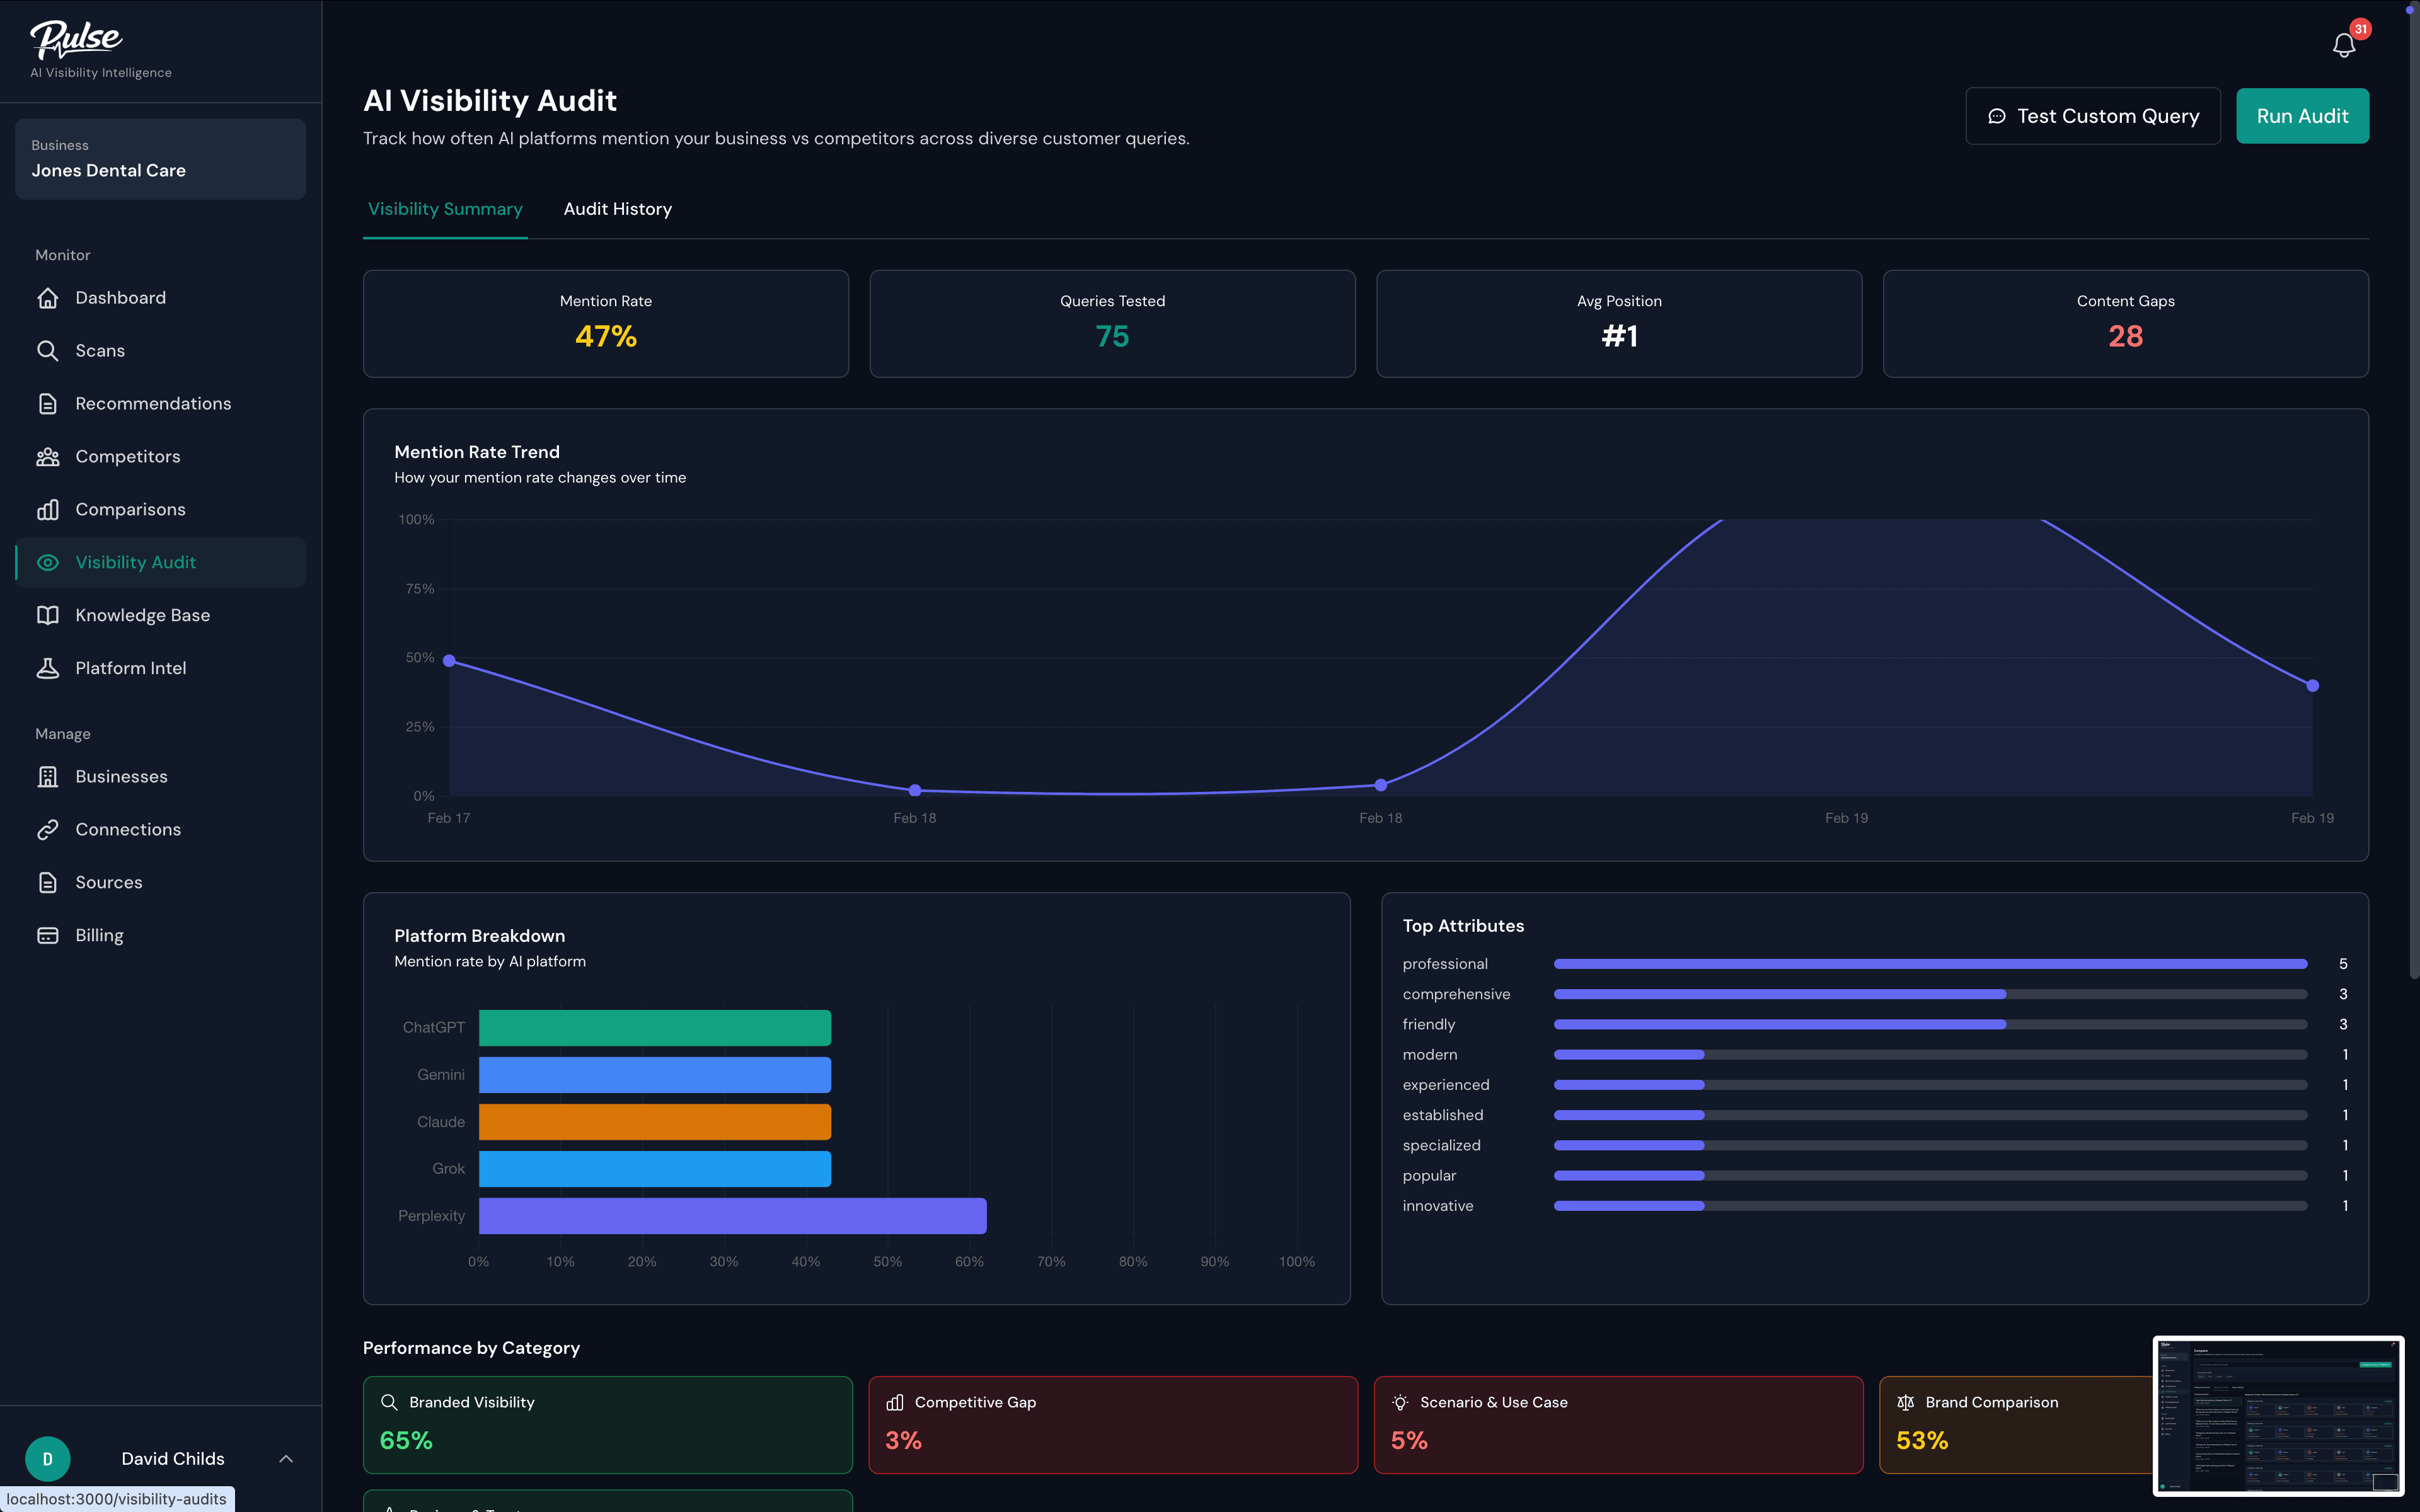Open the Dashboard from the sidebar

120,297
